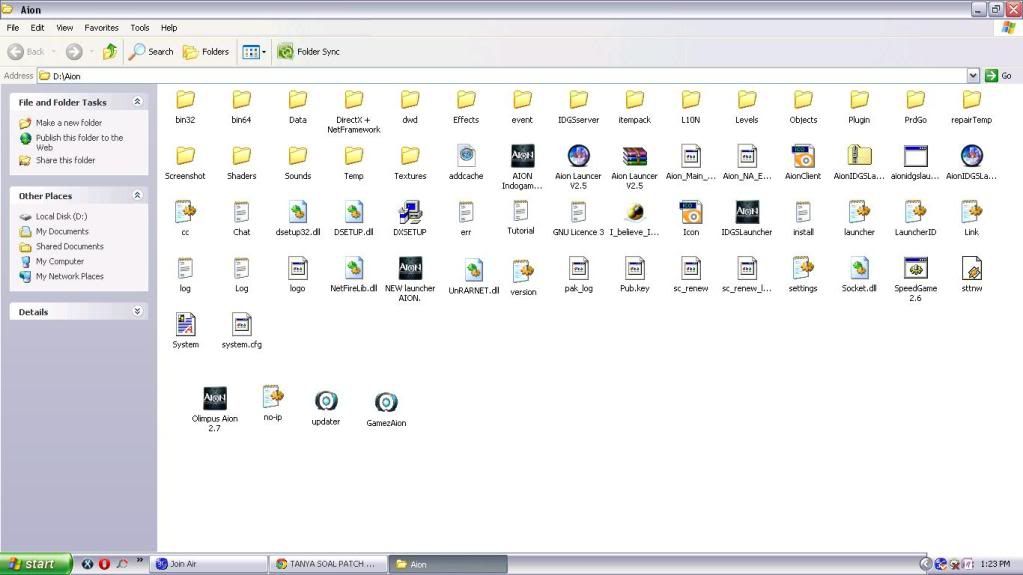Select the Socket.dll file icon
This screenshot has height=575, width=1023.
[x=859, y=269]
